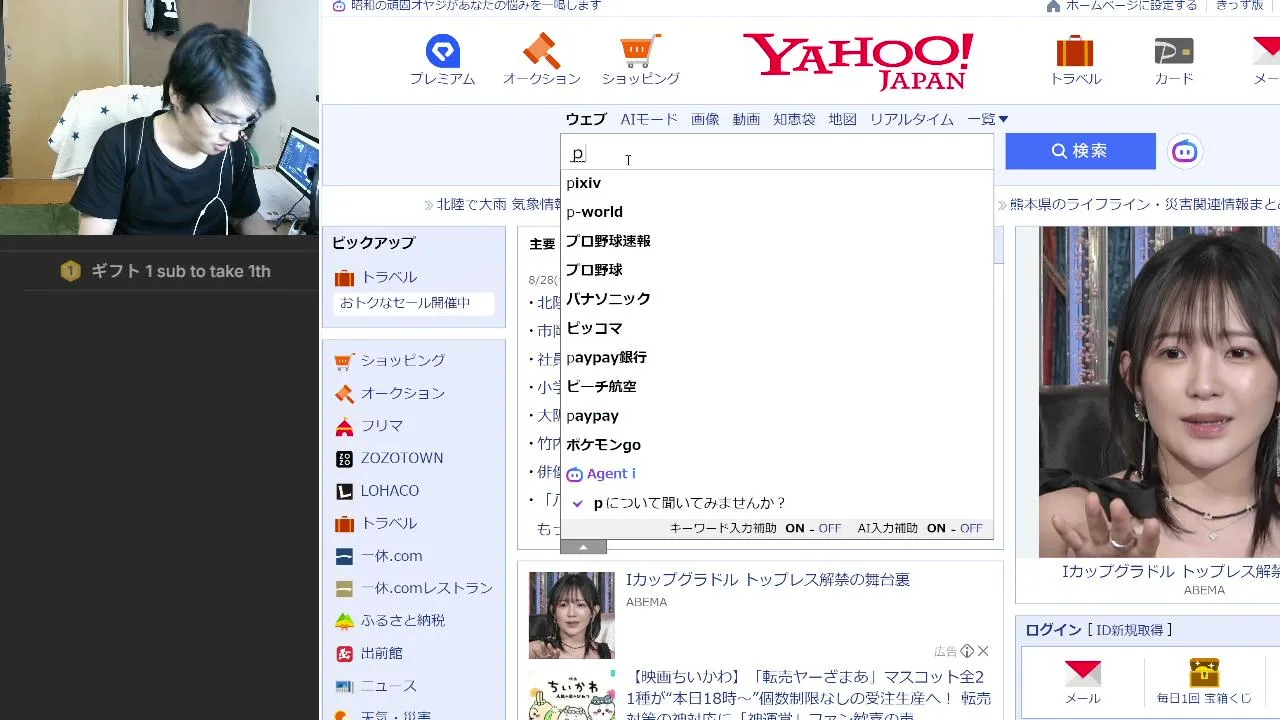Open the ABEMA video thumbnail in news feed
Image resolution: width=1280 pixels, height=720 pixels.
click(x=572, y=615)
